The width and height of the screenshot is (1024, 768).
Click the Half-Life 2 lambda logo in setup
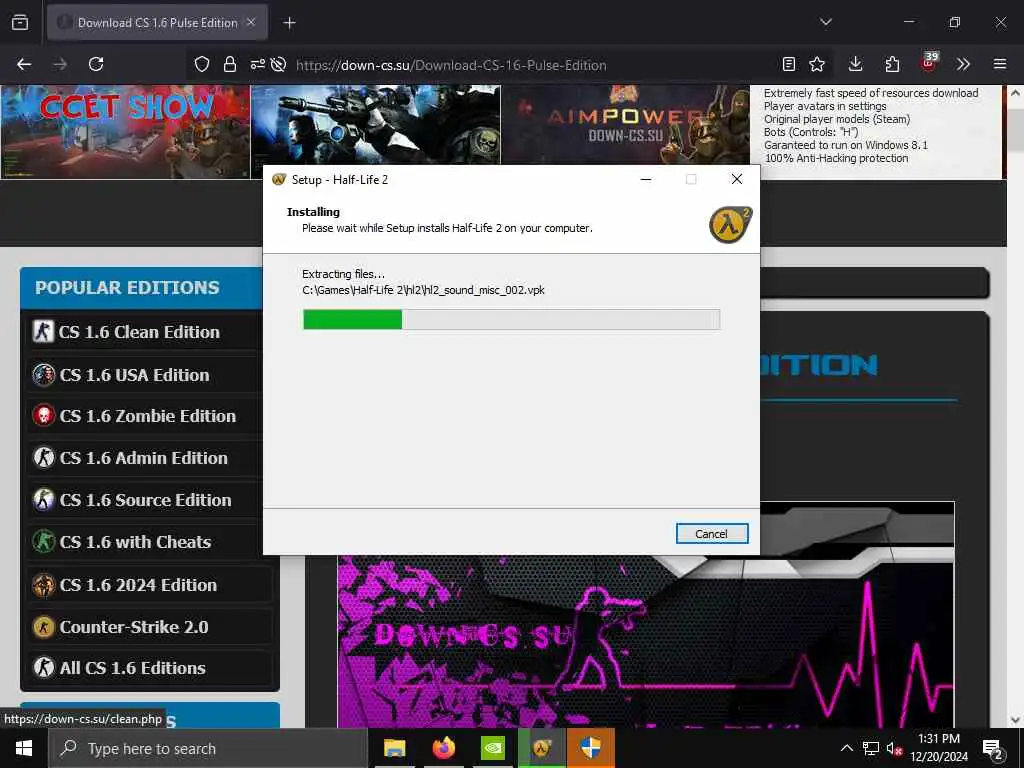point(730,225)
